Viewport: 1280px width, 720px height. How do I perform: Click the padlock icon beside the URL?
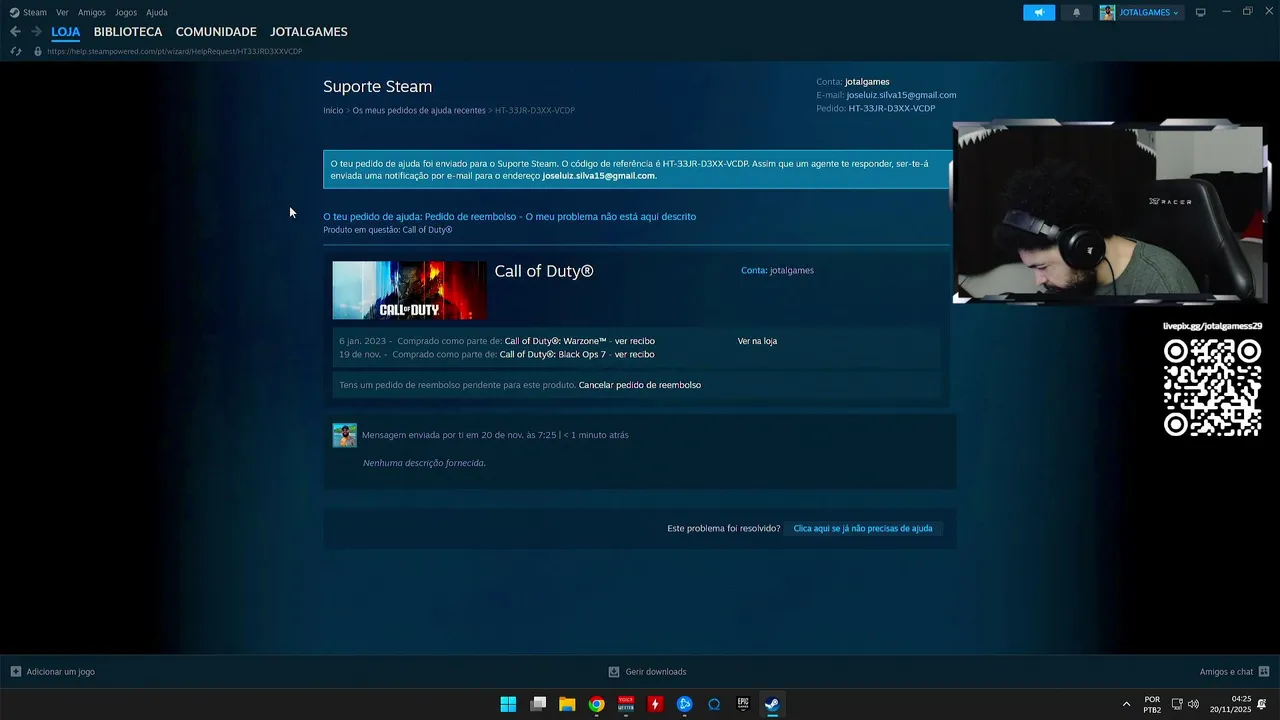tap(38, 51)
